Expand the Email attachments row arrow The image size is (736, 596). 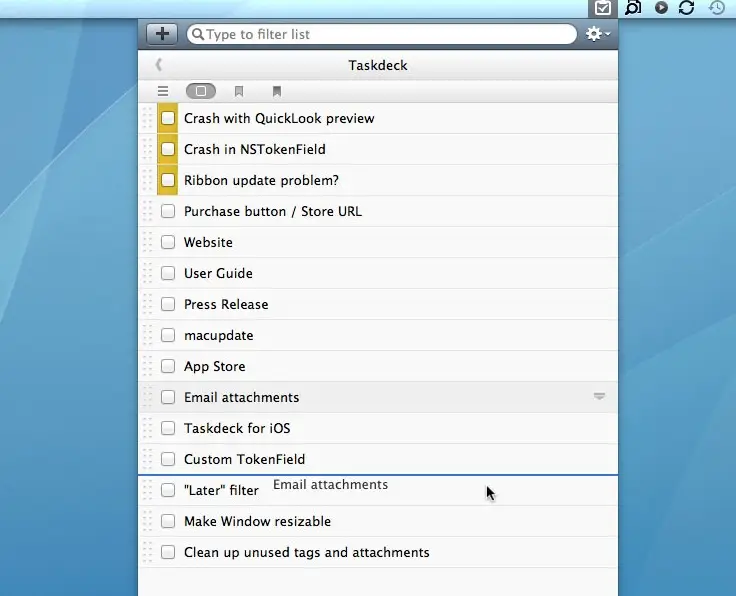pos(599,397)
